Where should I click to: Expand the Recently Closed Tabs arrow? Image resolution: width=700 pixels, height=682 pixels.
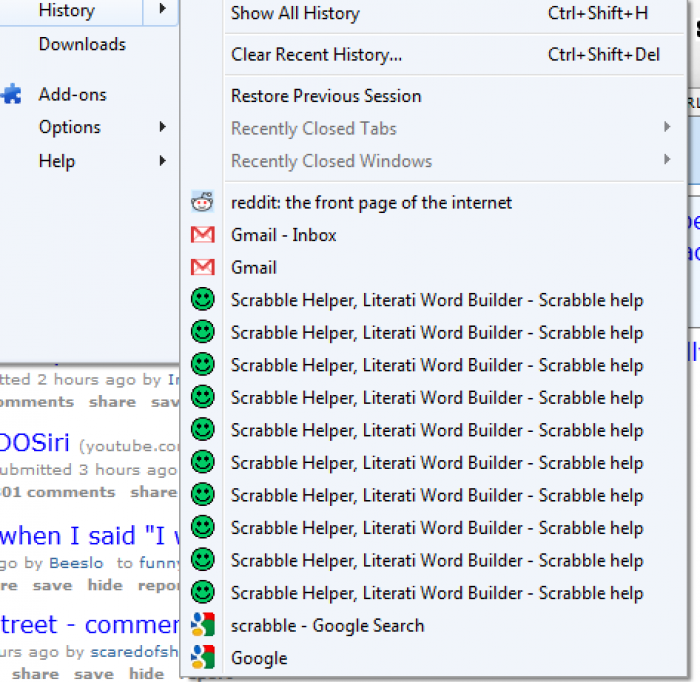click(x=666, y=128)
